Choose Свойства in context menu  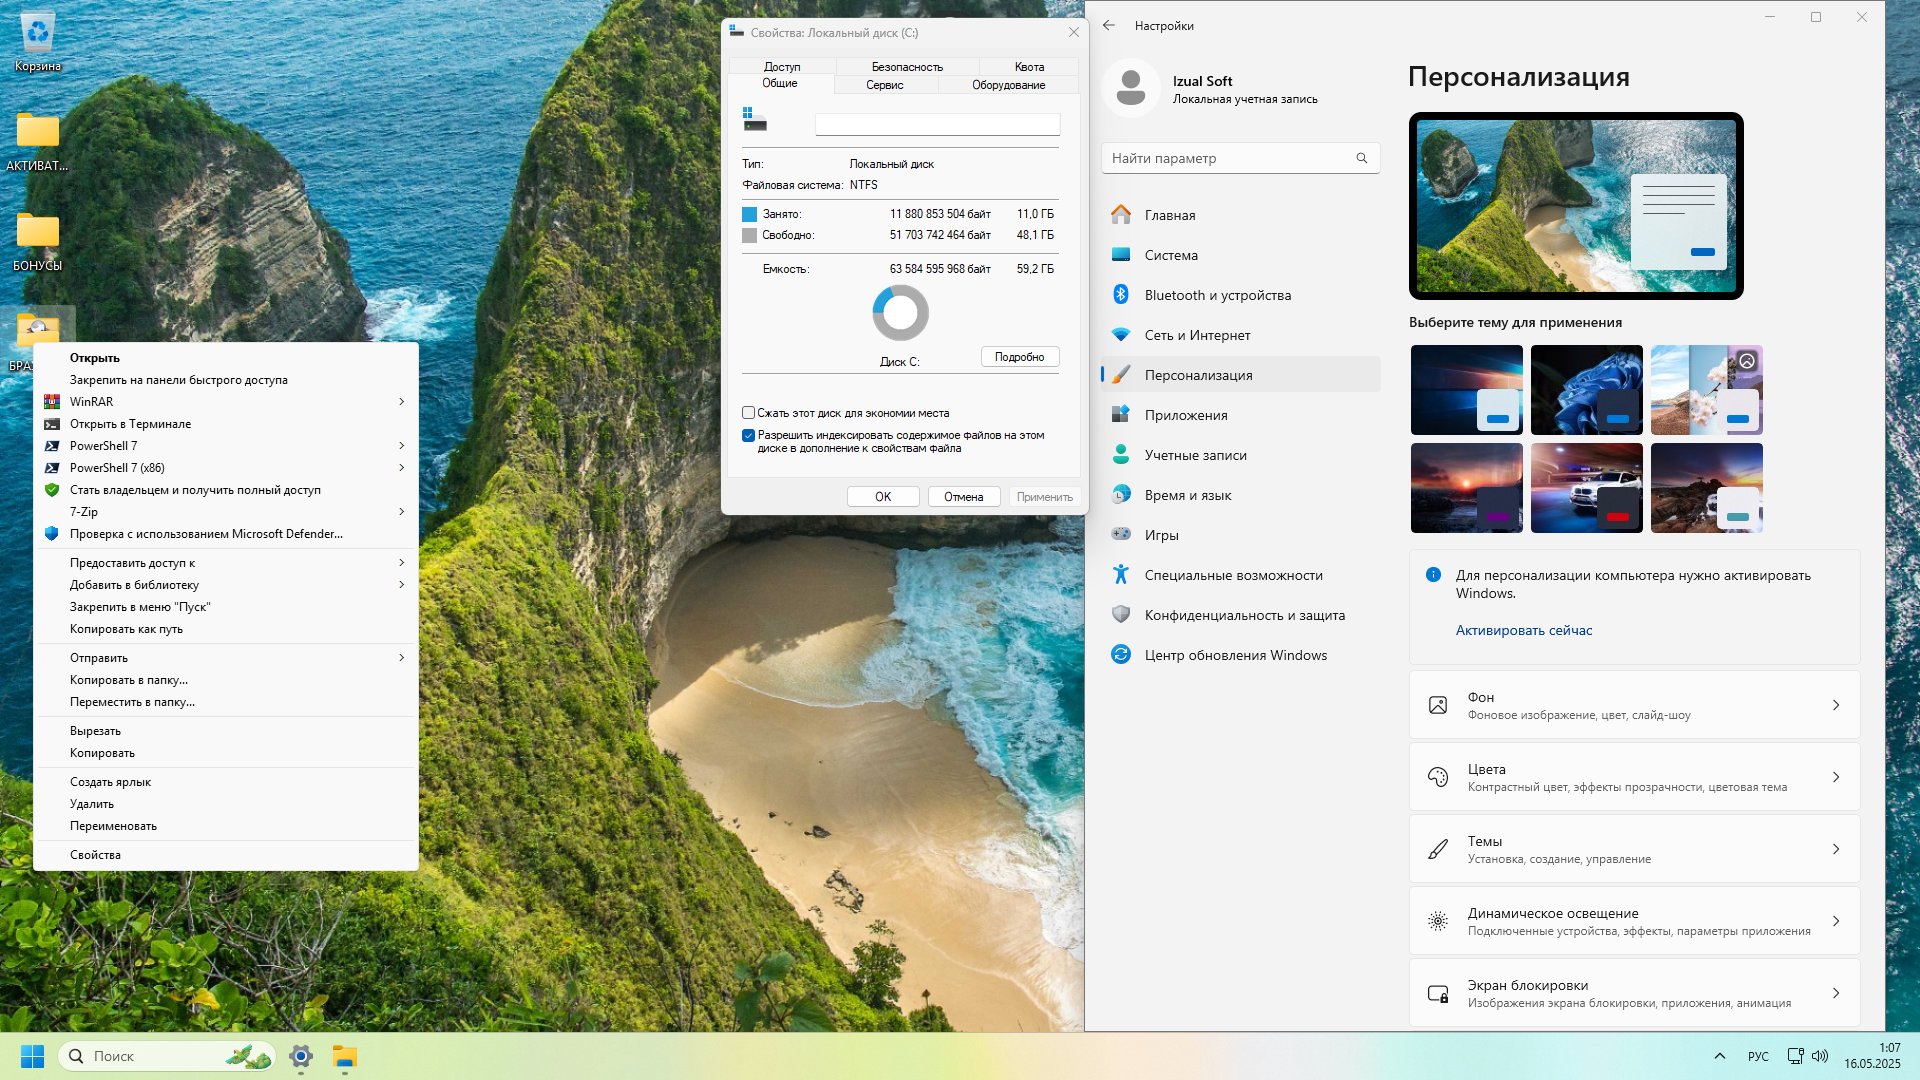coord(226,855)
